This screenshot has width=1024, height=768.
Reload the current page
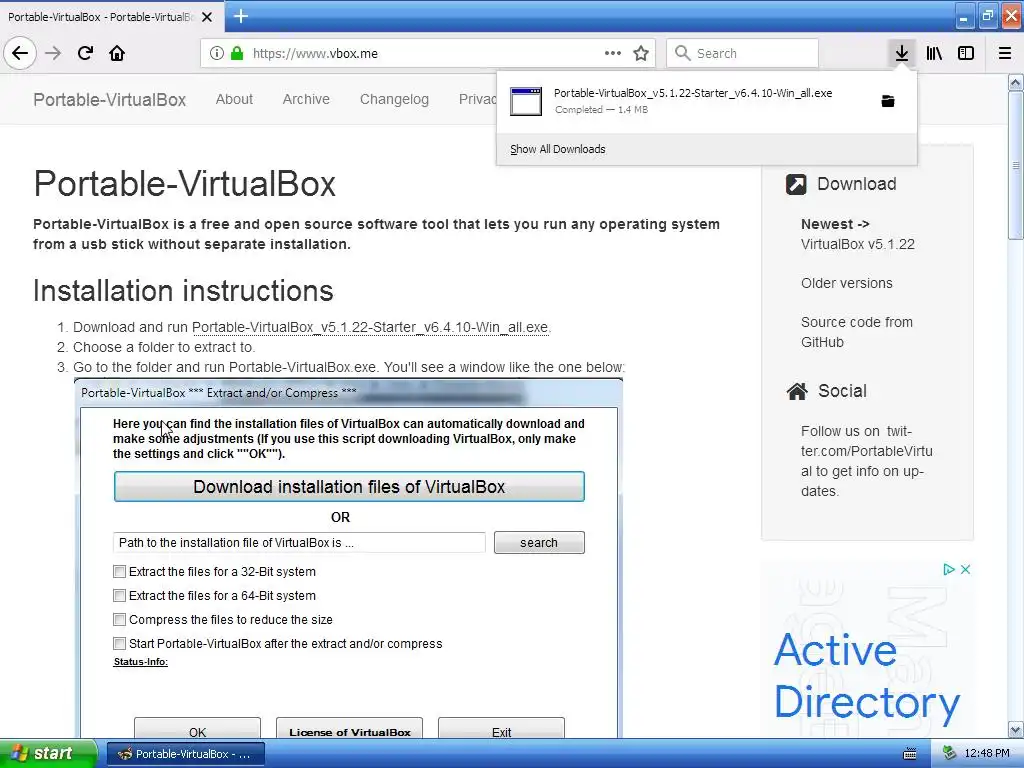coord(85,54)
